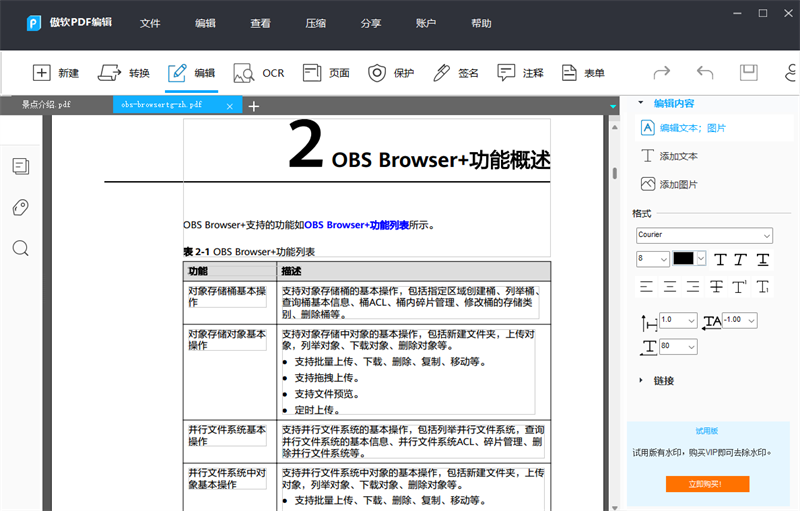
Task: Open the 表单 form tool
Action: point(583,73)
